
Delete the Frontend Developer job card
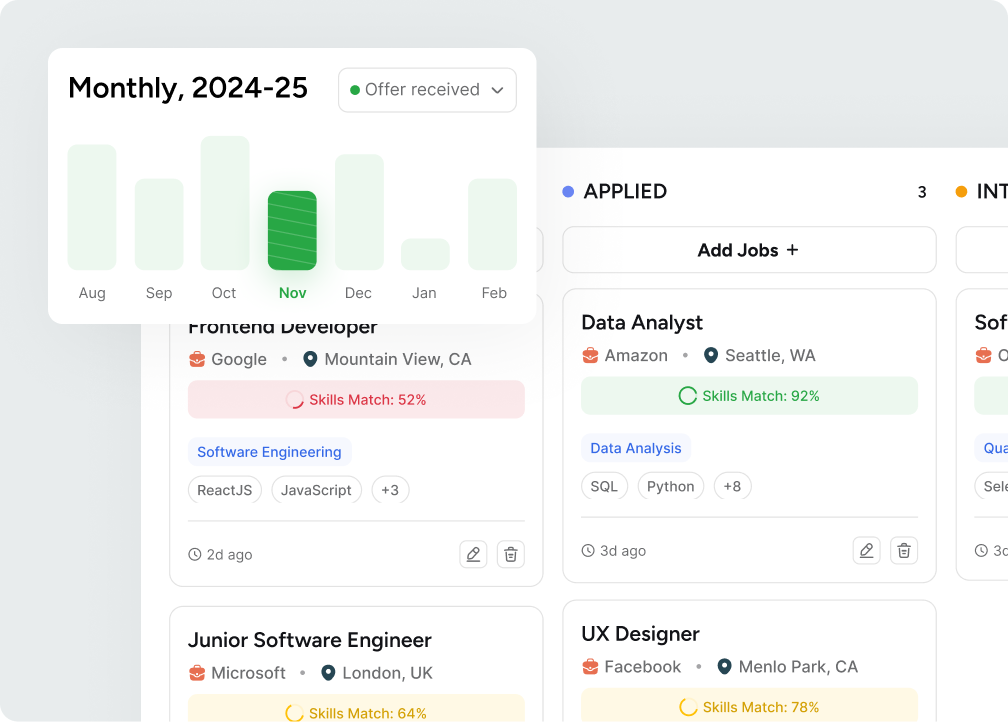[x=510, y=554]
